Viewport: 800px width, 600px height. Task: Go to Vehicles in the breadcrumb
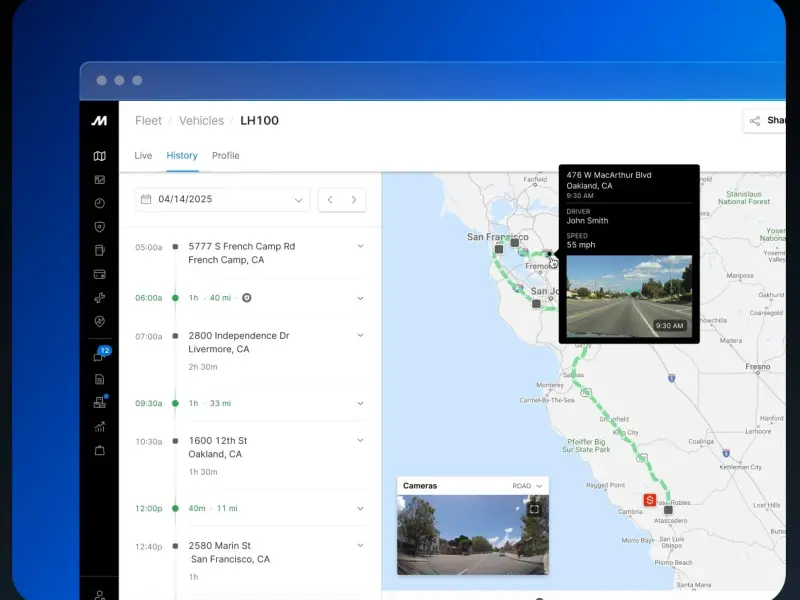click(x=201, y=121)
